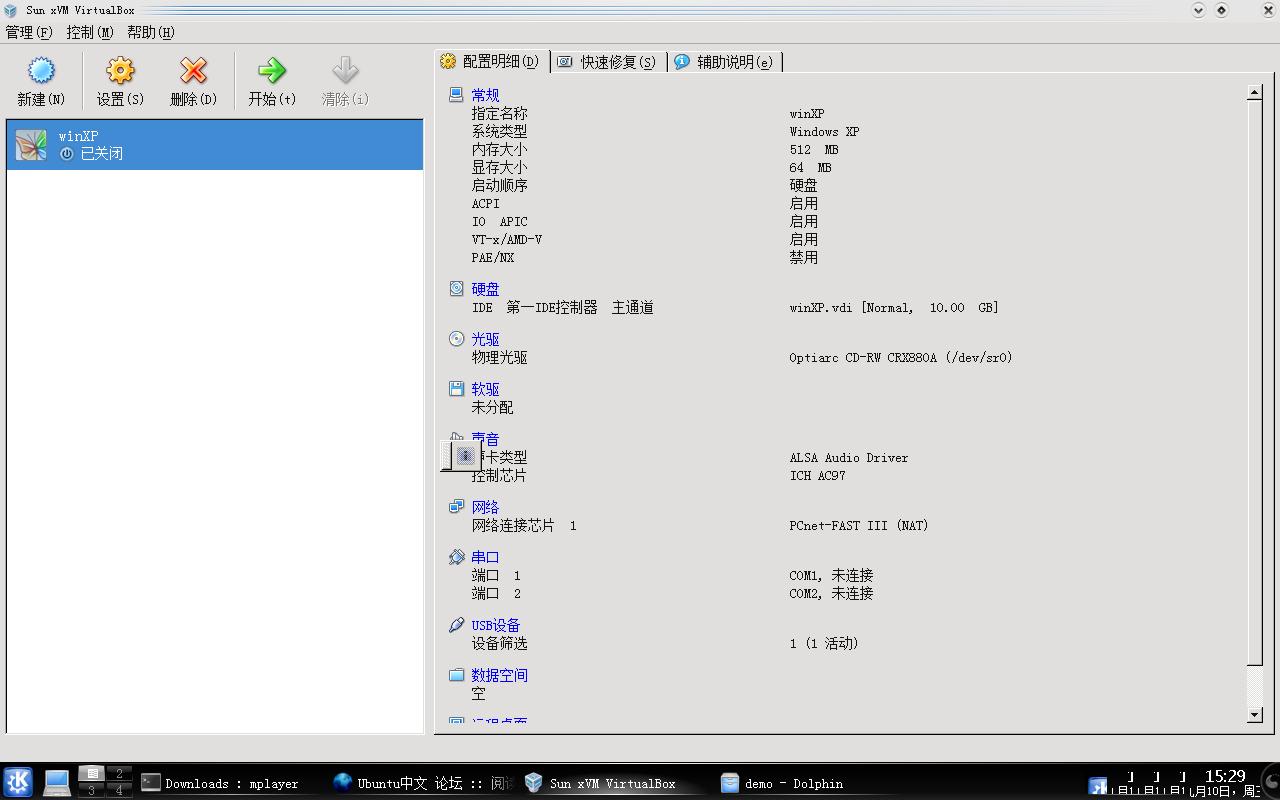This screenshot has height=800, width=1280.
Task: Click the ALSA Audio Driver value
Action: pos(849,457)
